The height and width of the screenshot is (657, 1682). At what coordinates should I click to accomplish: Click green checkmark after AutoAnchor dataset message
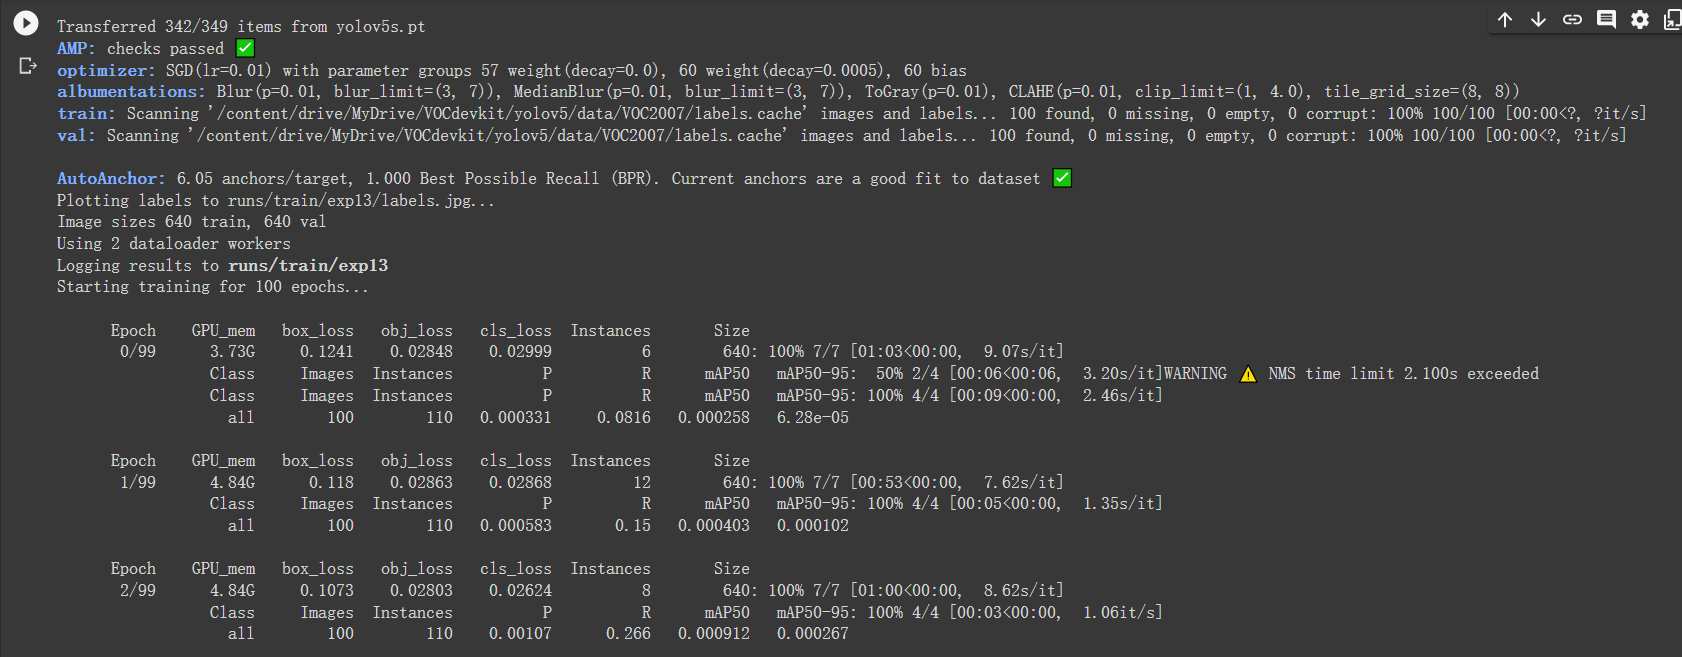[x=1062, y=178]
